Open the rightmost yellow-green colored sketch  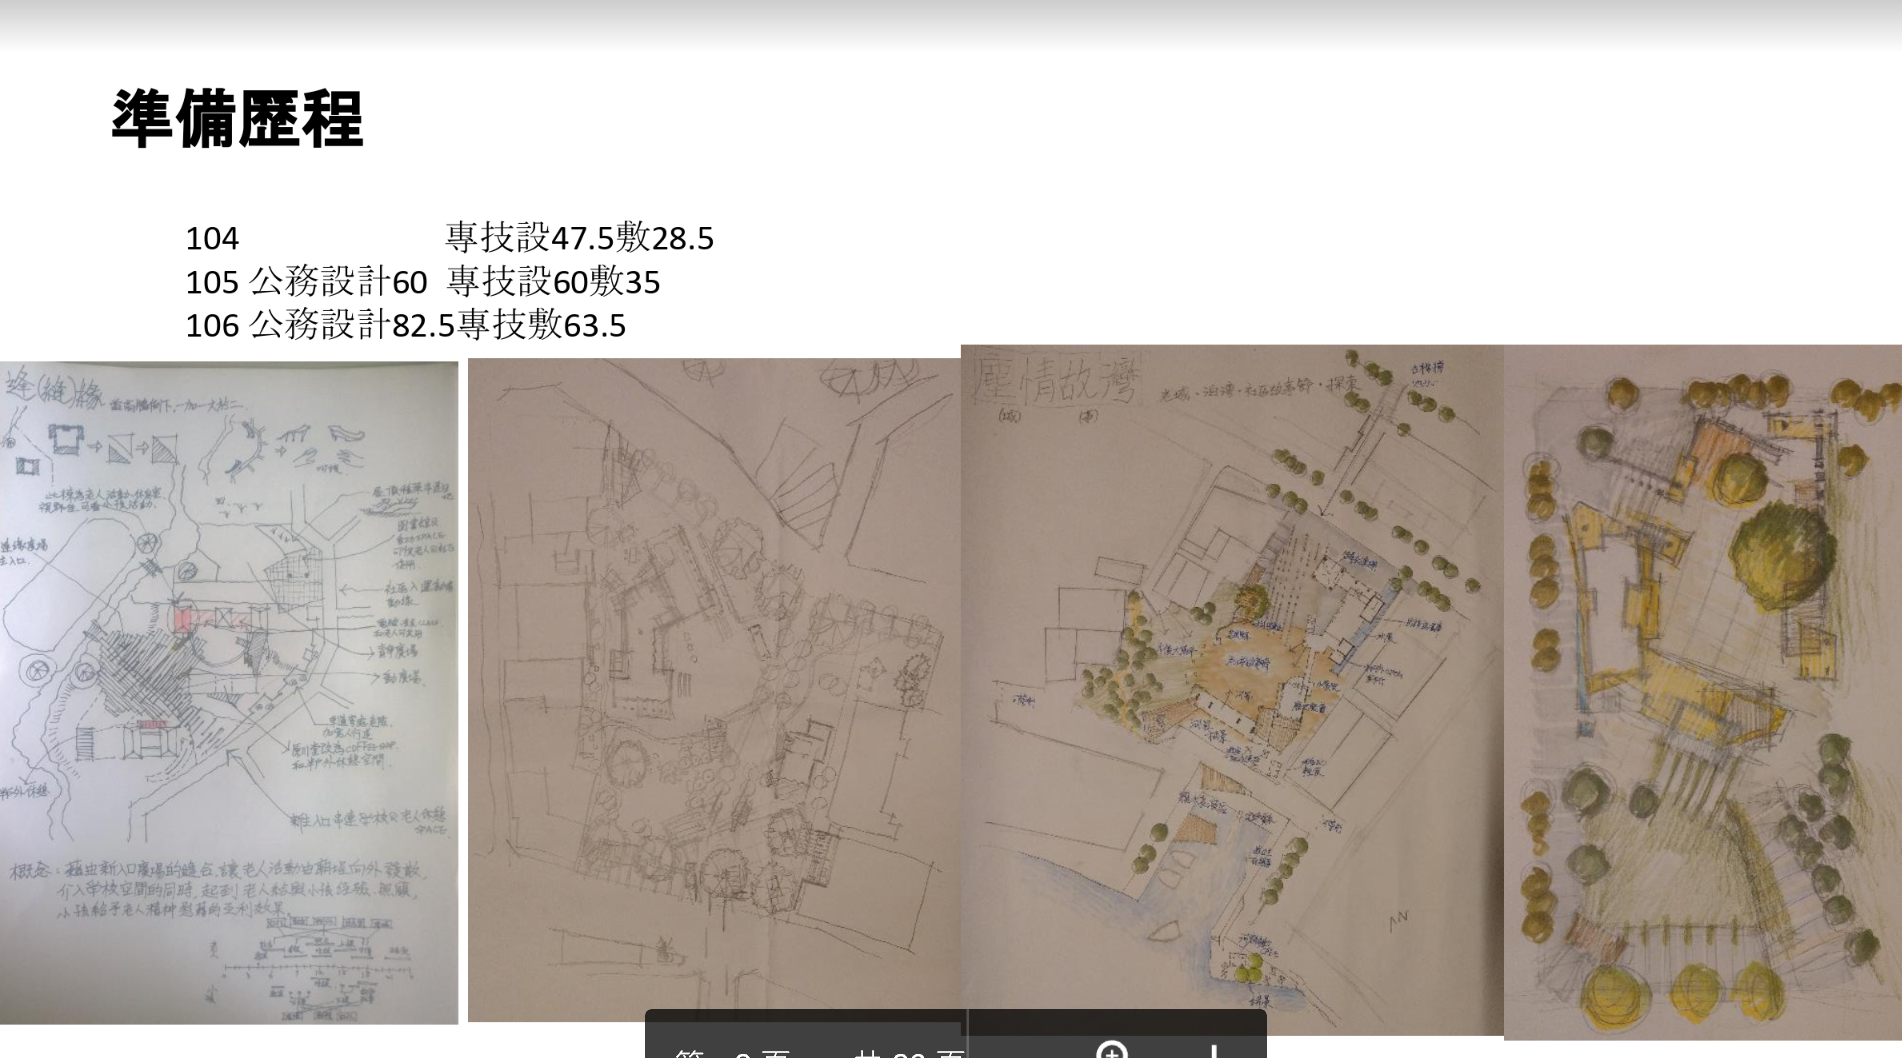[x=1702, y=692]
